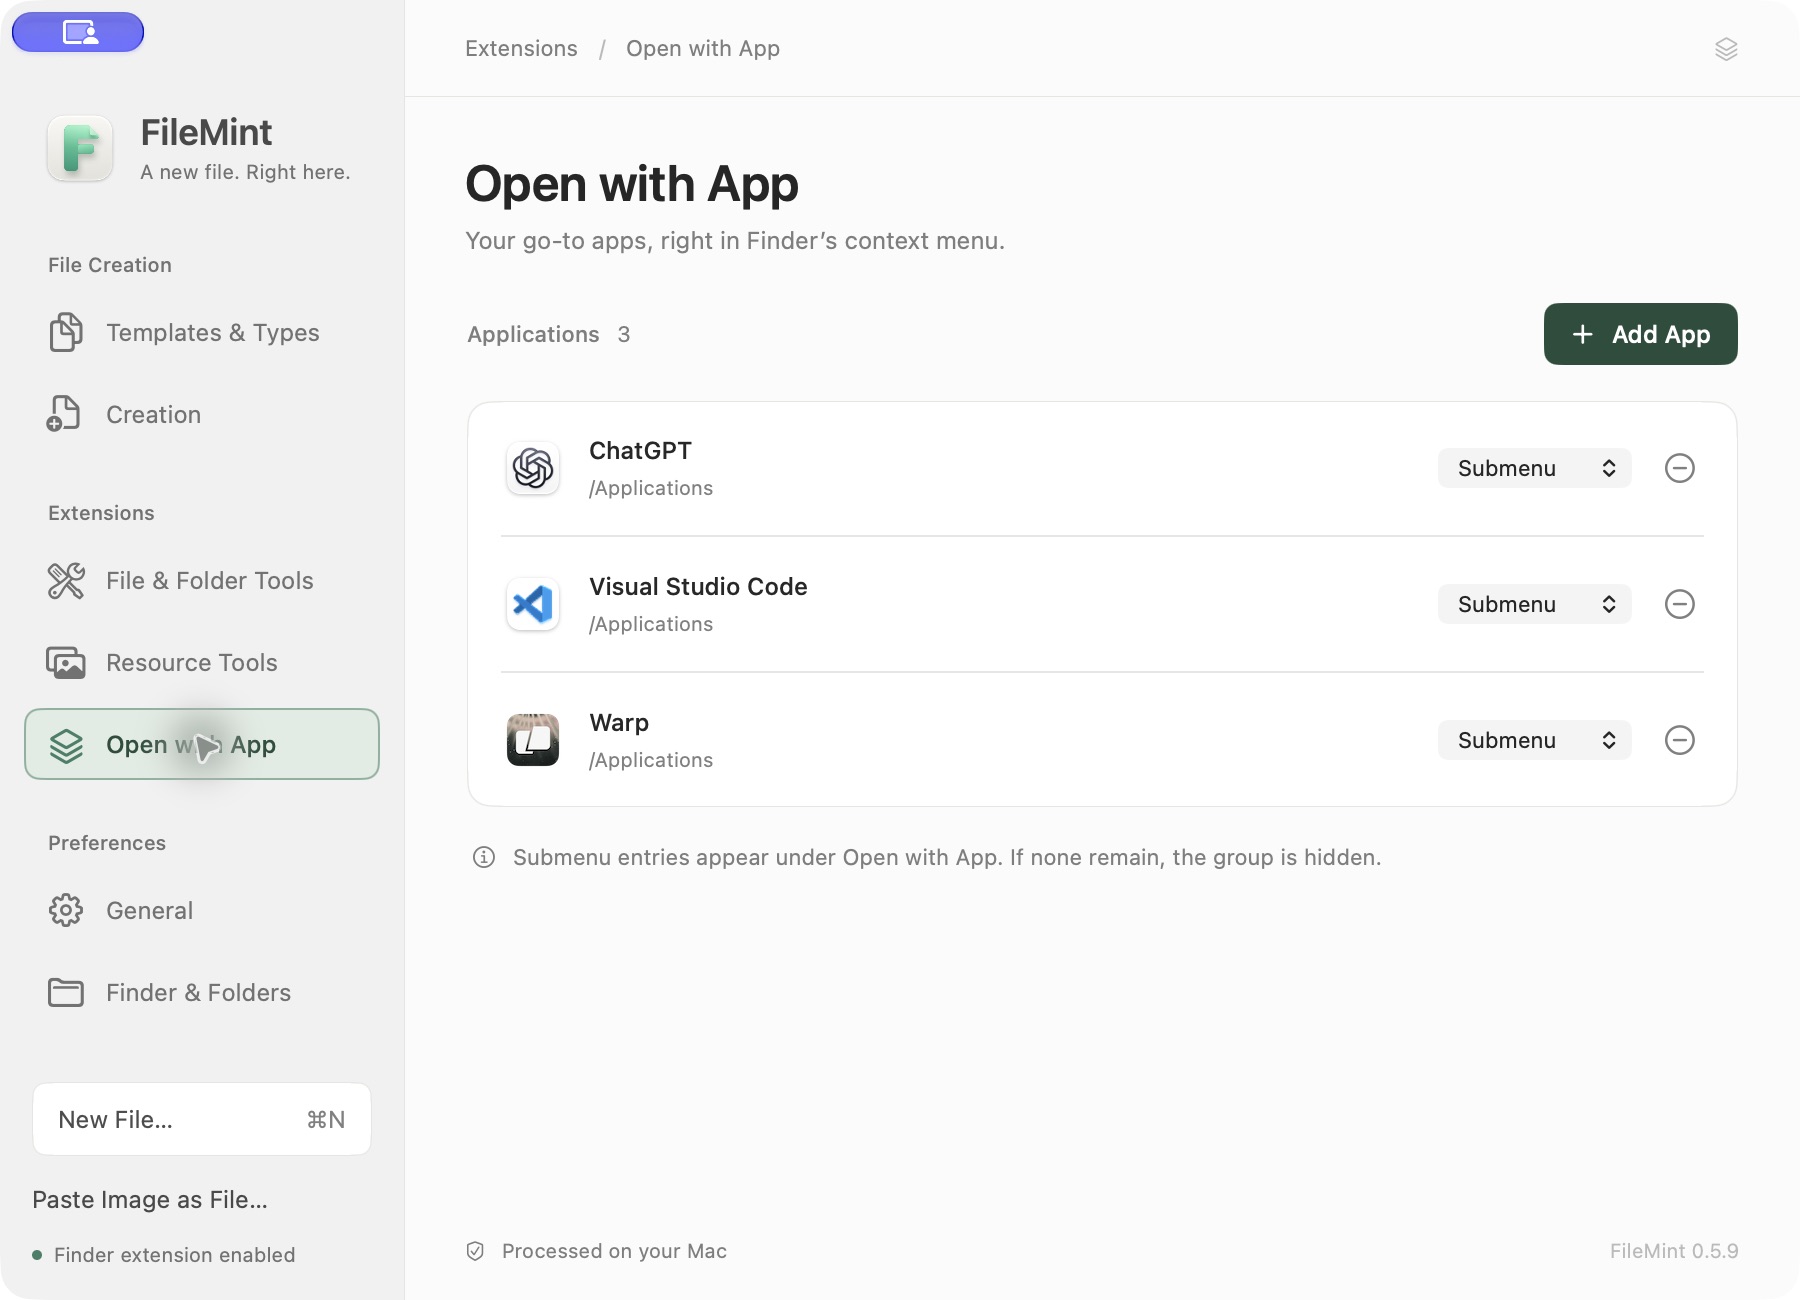
Task: Click the shield icon by Processed on your Mac
Action: [476, 1251]
